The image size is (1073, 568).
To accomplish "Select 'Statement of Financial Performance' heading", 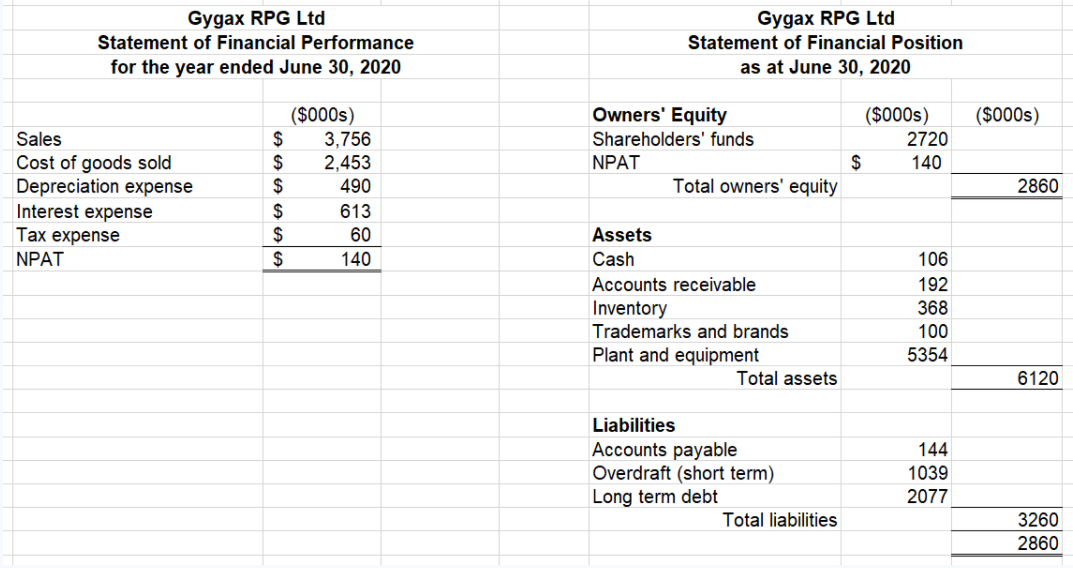I will click(x=256, y=42).
